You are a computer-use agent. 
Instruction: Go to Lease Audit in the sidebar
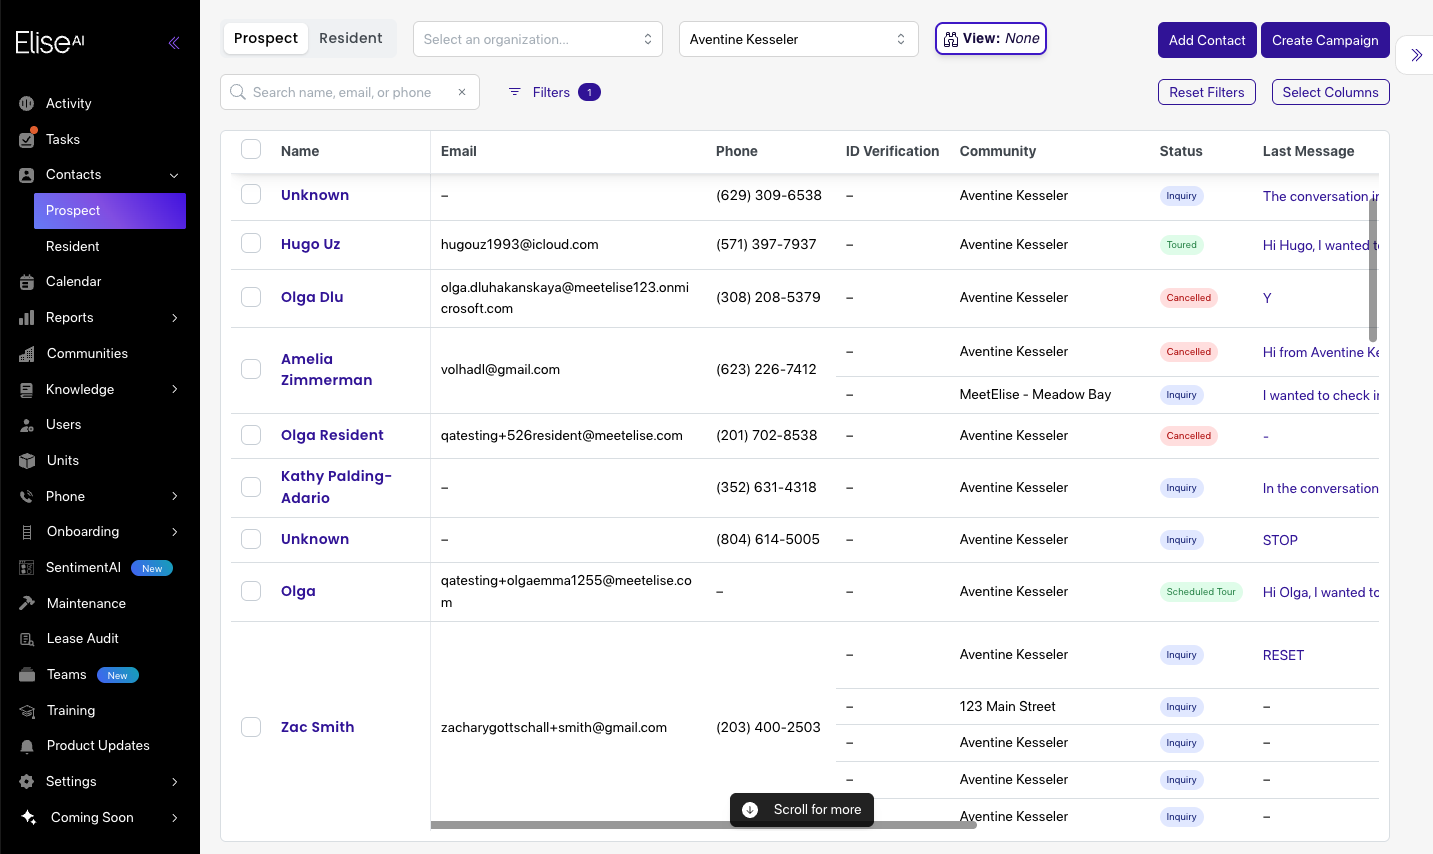83,638
